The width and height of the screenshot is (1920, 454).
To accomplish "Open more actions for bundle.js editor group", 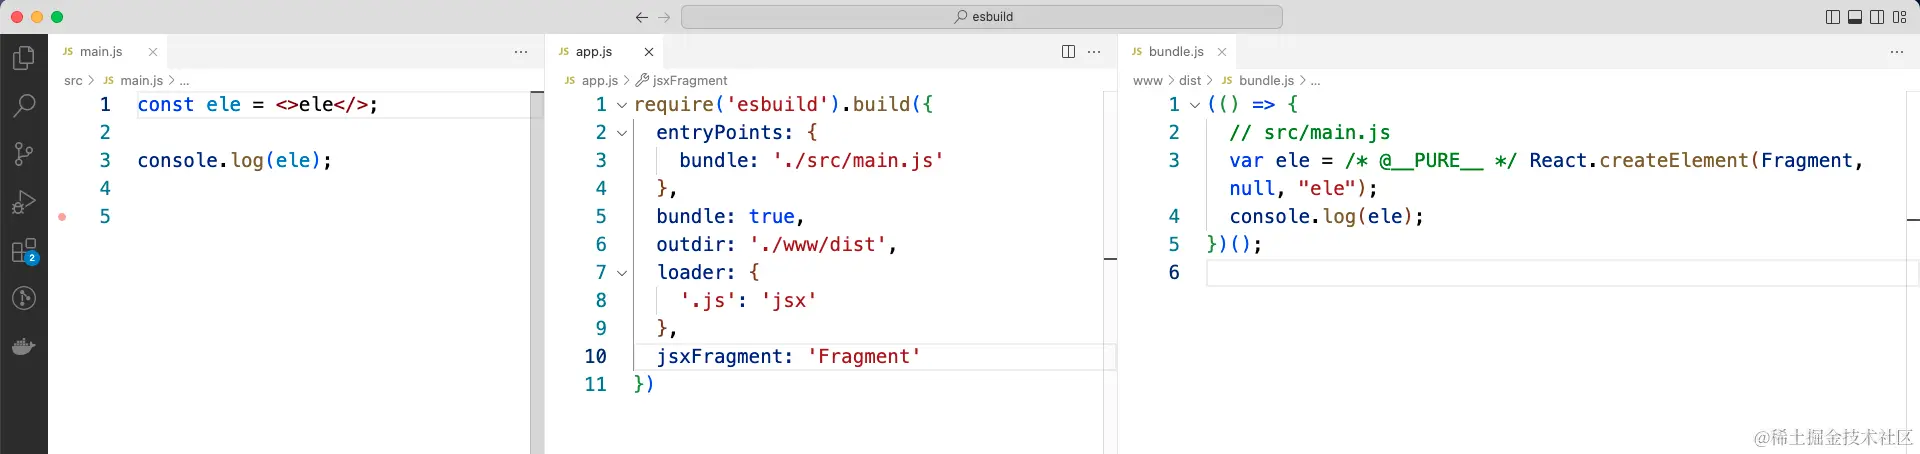I will (1897, 52).
